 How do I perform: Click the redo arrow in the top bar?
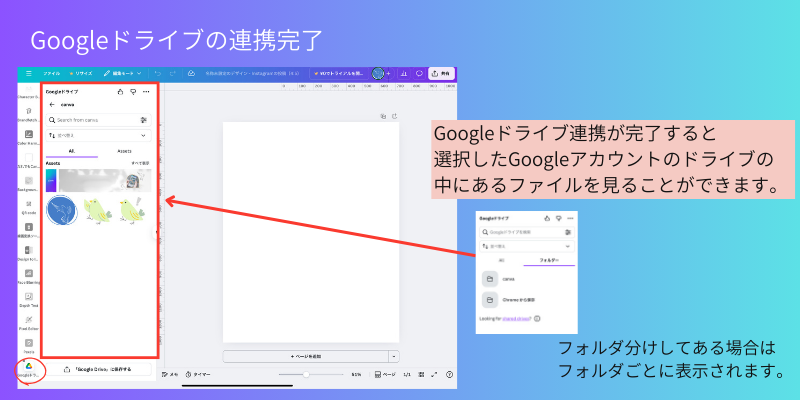pyautogui.click(x=172, y=73)
